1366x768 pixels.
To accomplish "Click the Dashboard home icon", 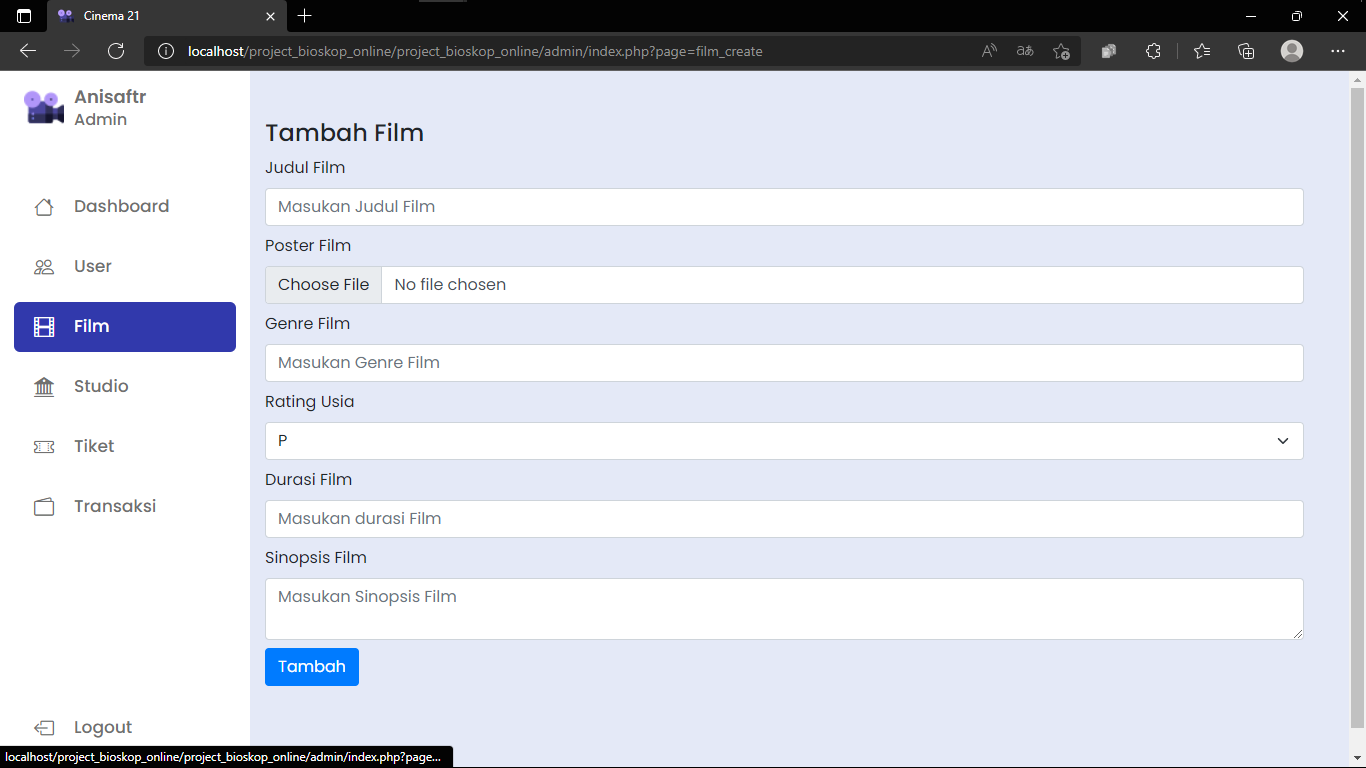I will [44, 206].
